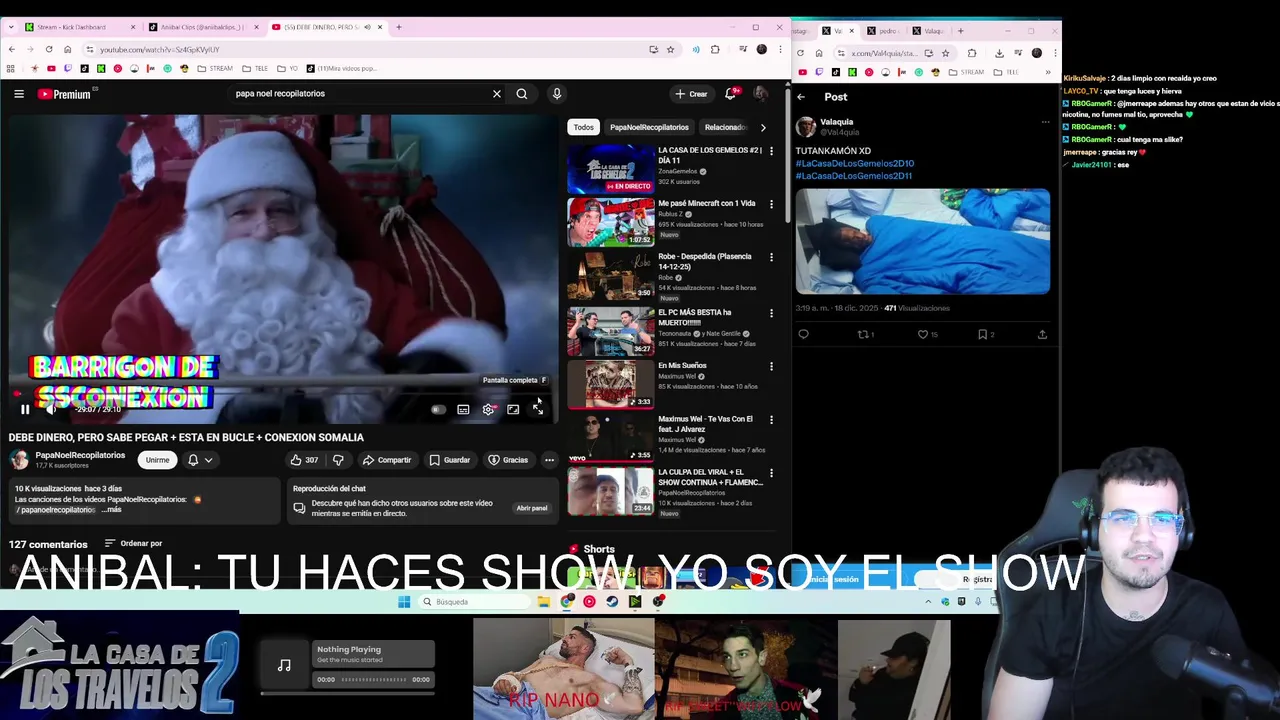Image resolution: width=1280 pixels, height=720 pixels.
Task: Share the X post
Action: pyautogui.click(x=1042, y=334)
